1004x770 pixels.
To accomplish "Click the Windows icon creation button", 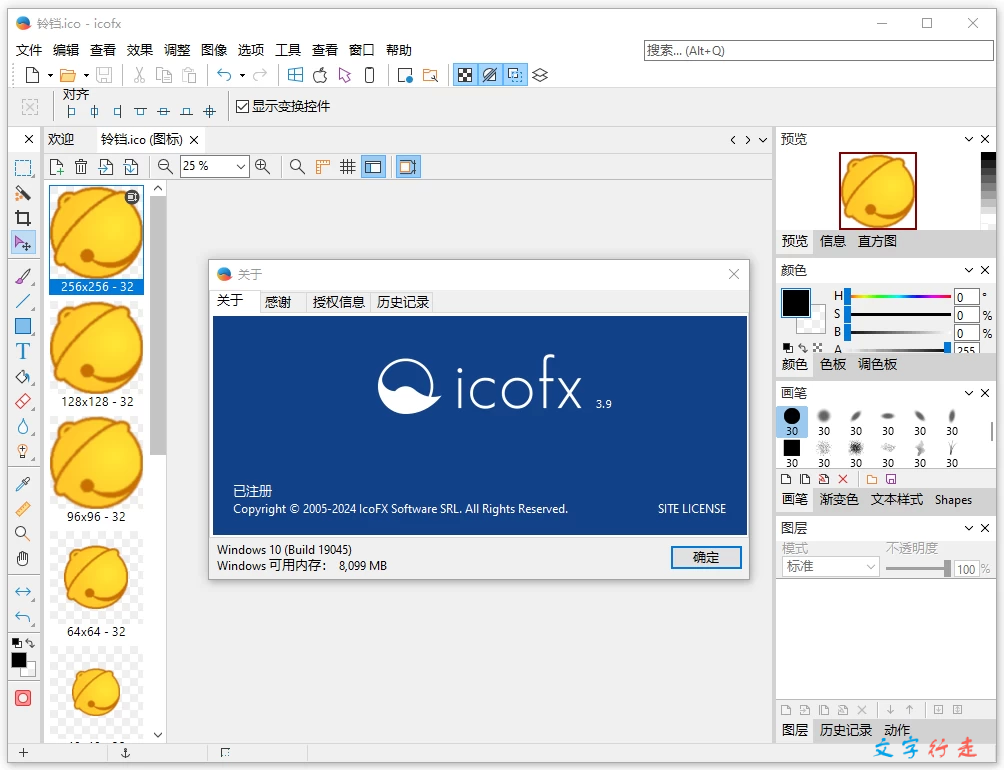I will (295, 76).
